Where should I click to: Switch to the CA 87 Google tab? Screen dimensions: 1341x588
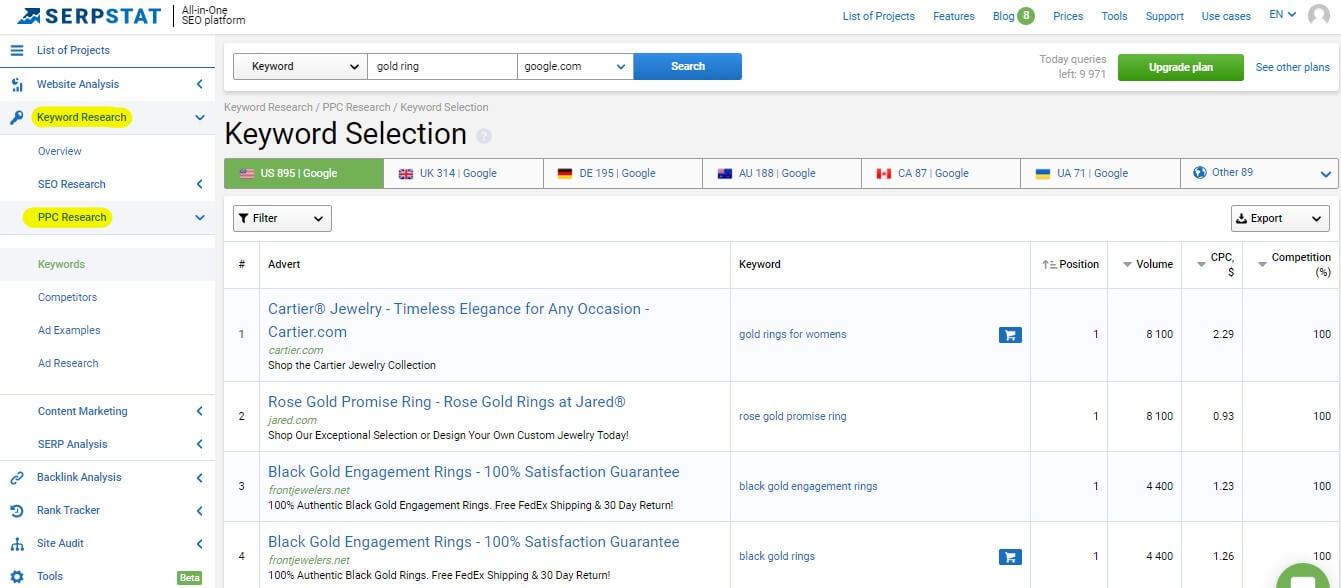[x=941, y=173]
